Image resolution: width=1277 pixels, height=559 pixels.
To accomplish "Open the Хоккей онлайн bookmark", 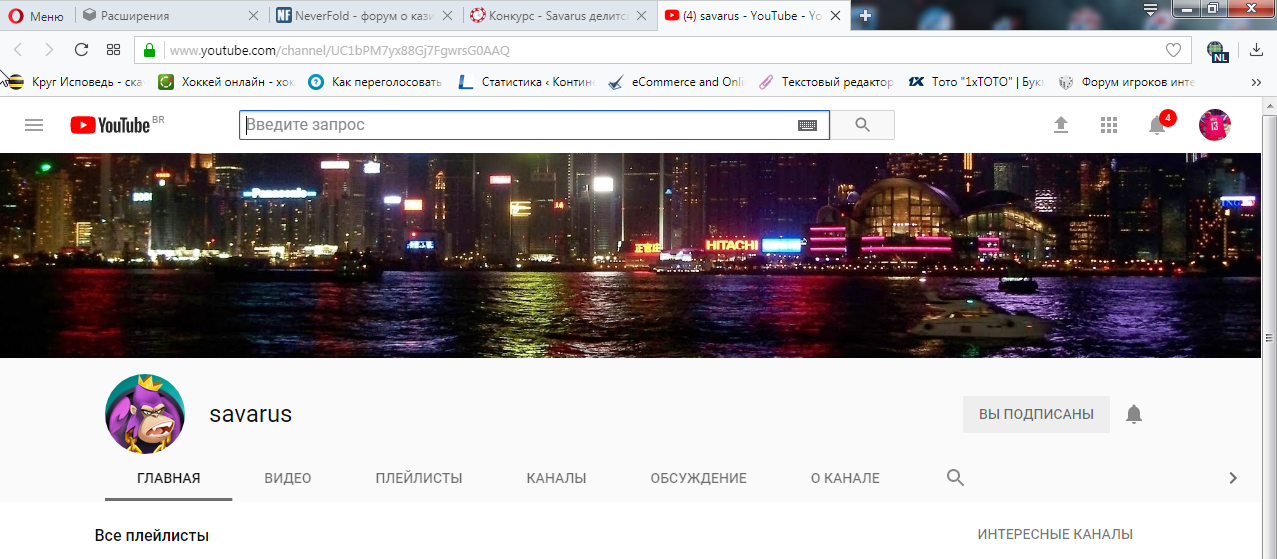I will pos(228,82).
